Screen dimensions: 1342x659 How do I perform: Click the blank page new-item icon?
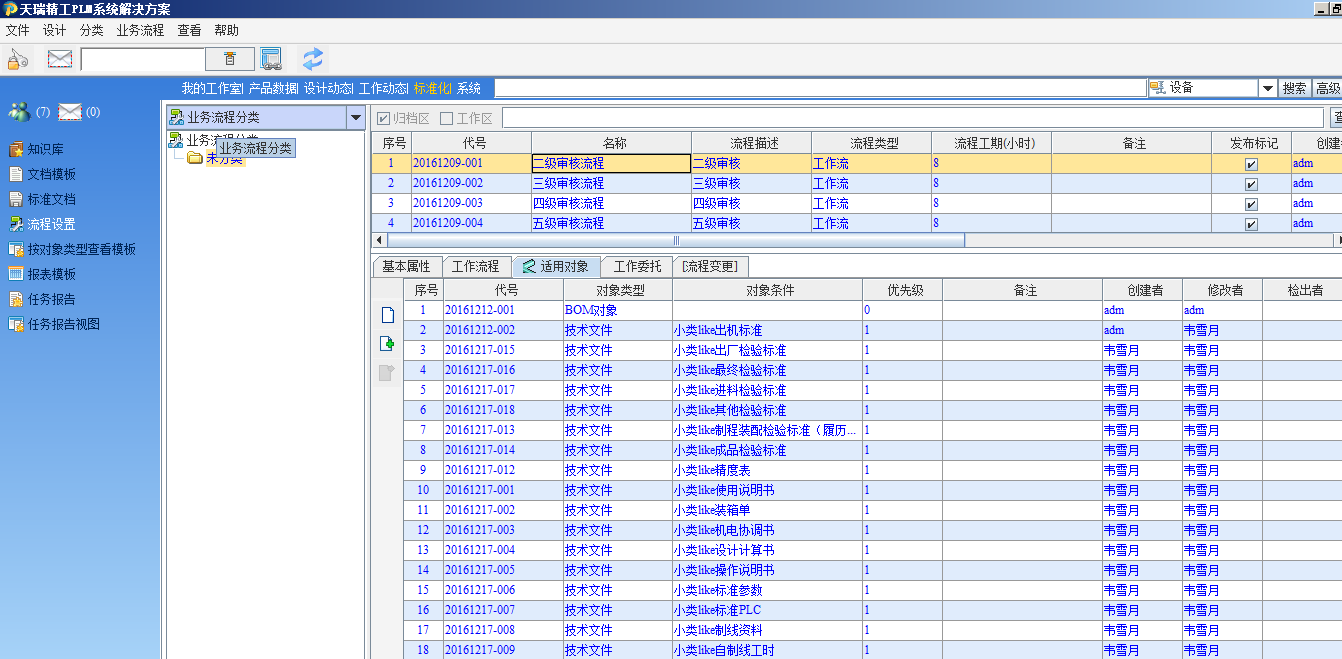pyautogui.click(x=387, y=315)
